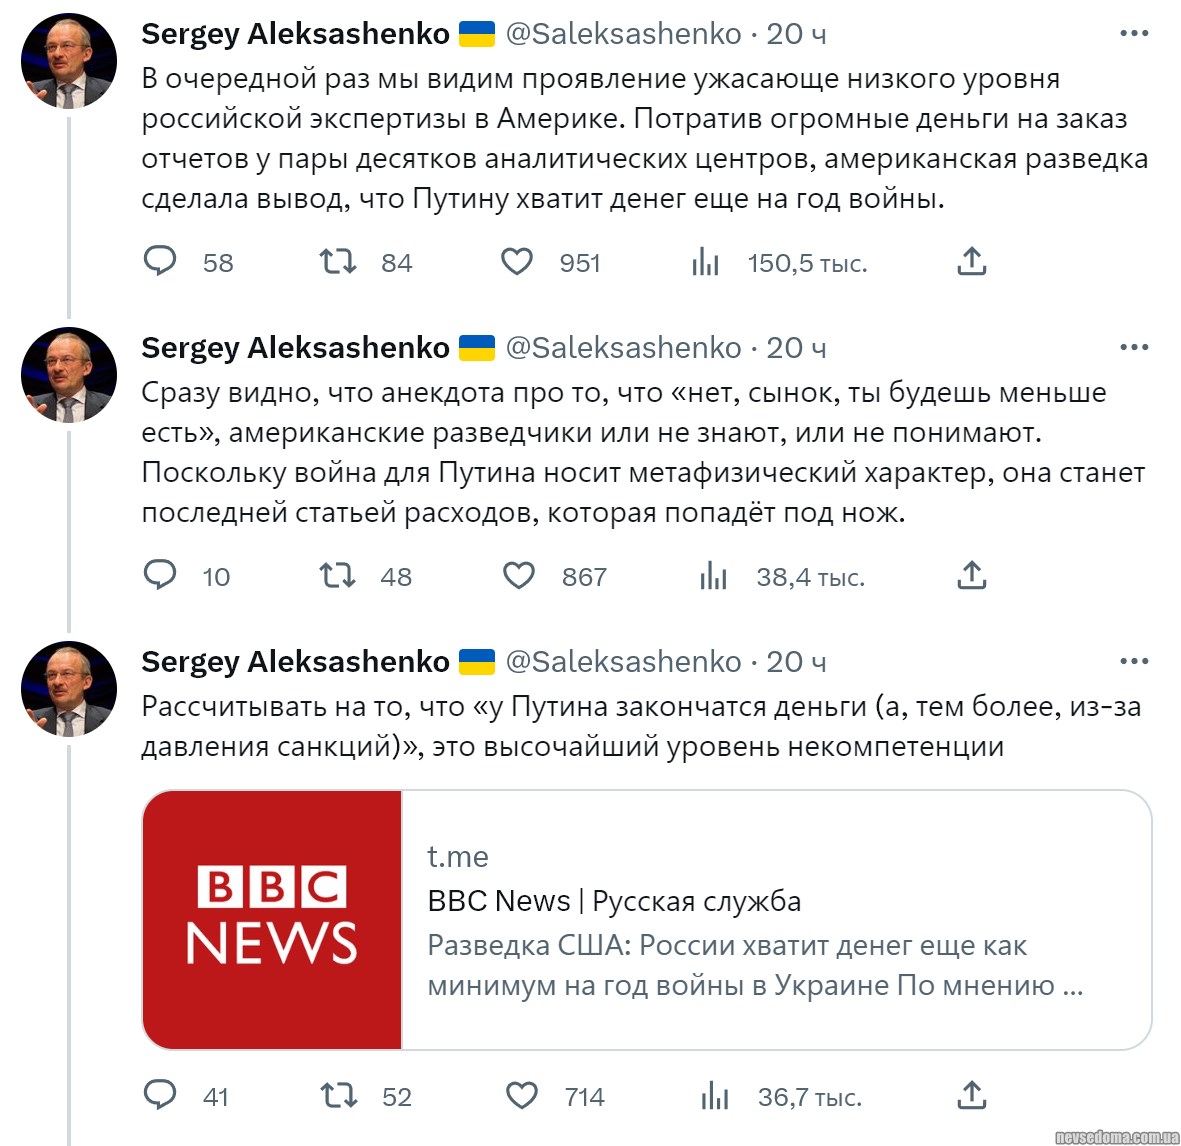Viewport: 1181px width, 1146px height.
Task: Share the first tweet about американская разведка
Action: point(972,262)
